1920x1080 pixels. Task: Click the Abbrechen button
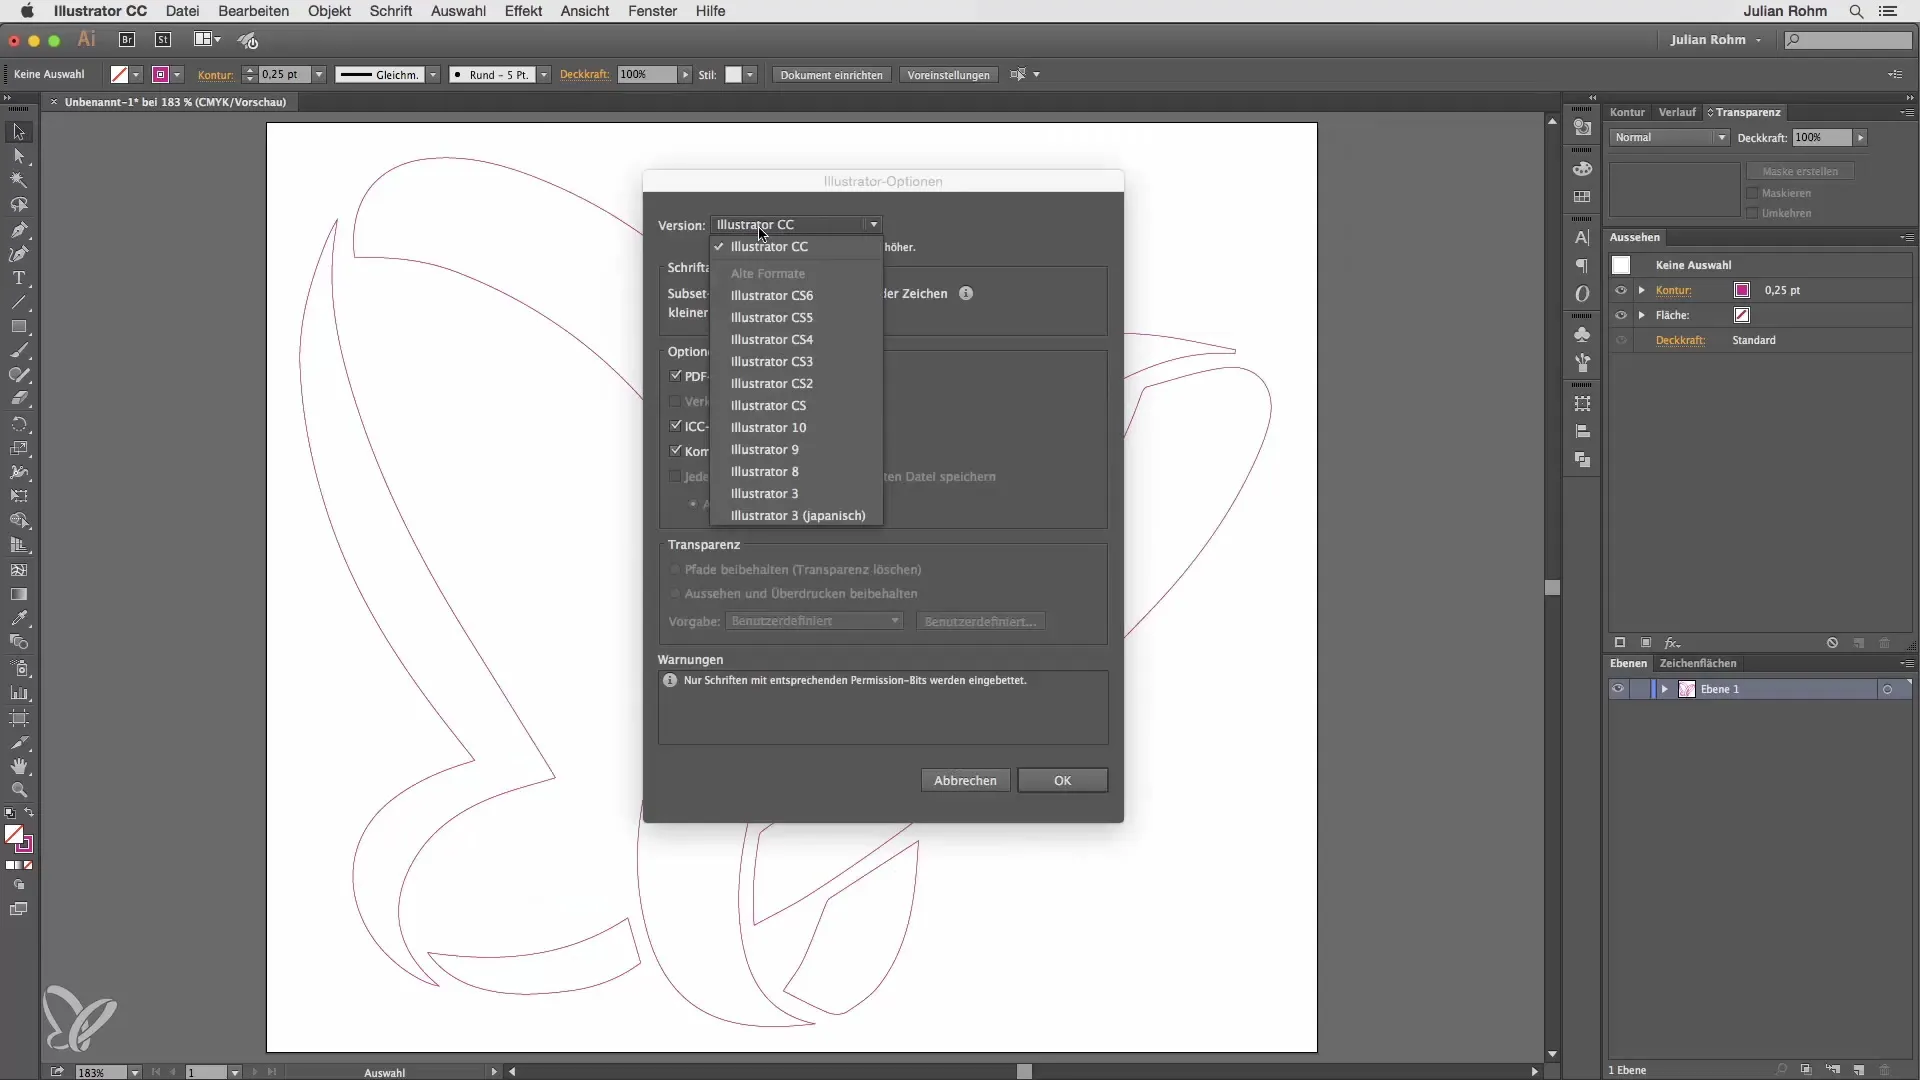[965, 780]
